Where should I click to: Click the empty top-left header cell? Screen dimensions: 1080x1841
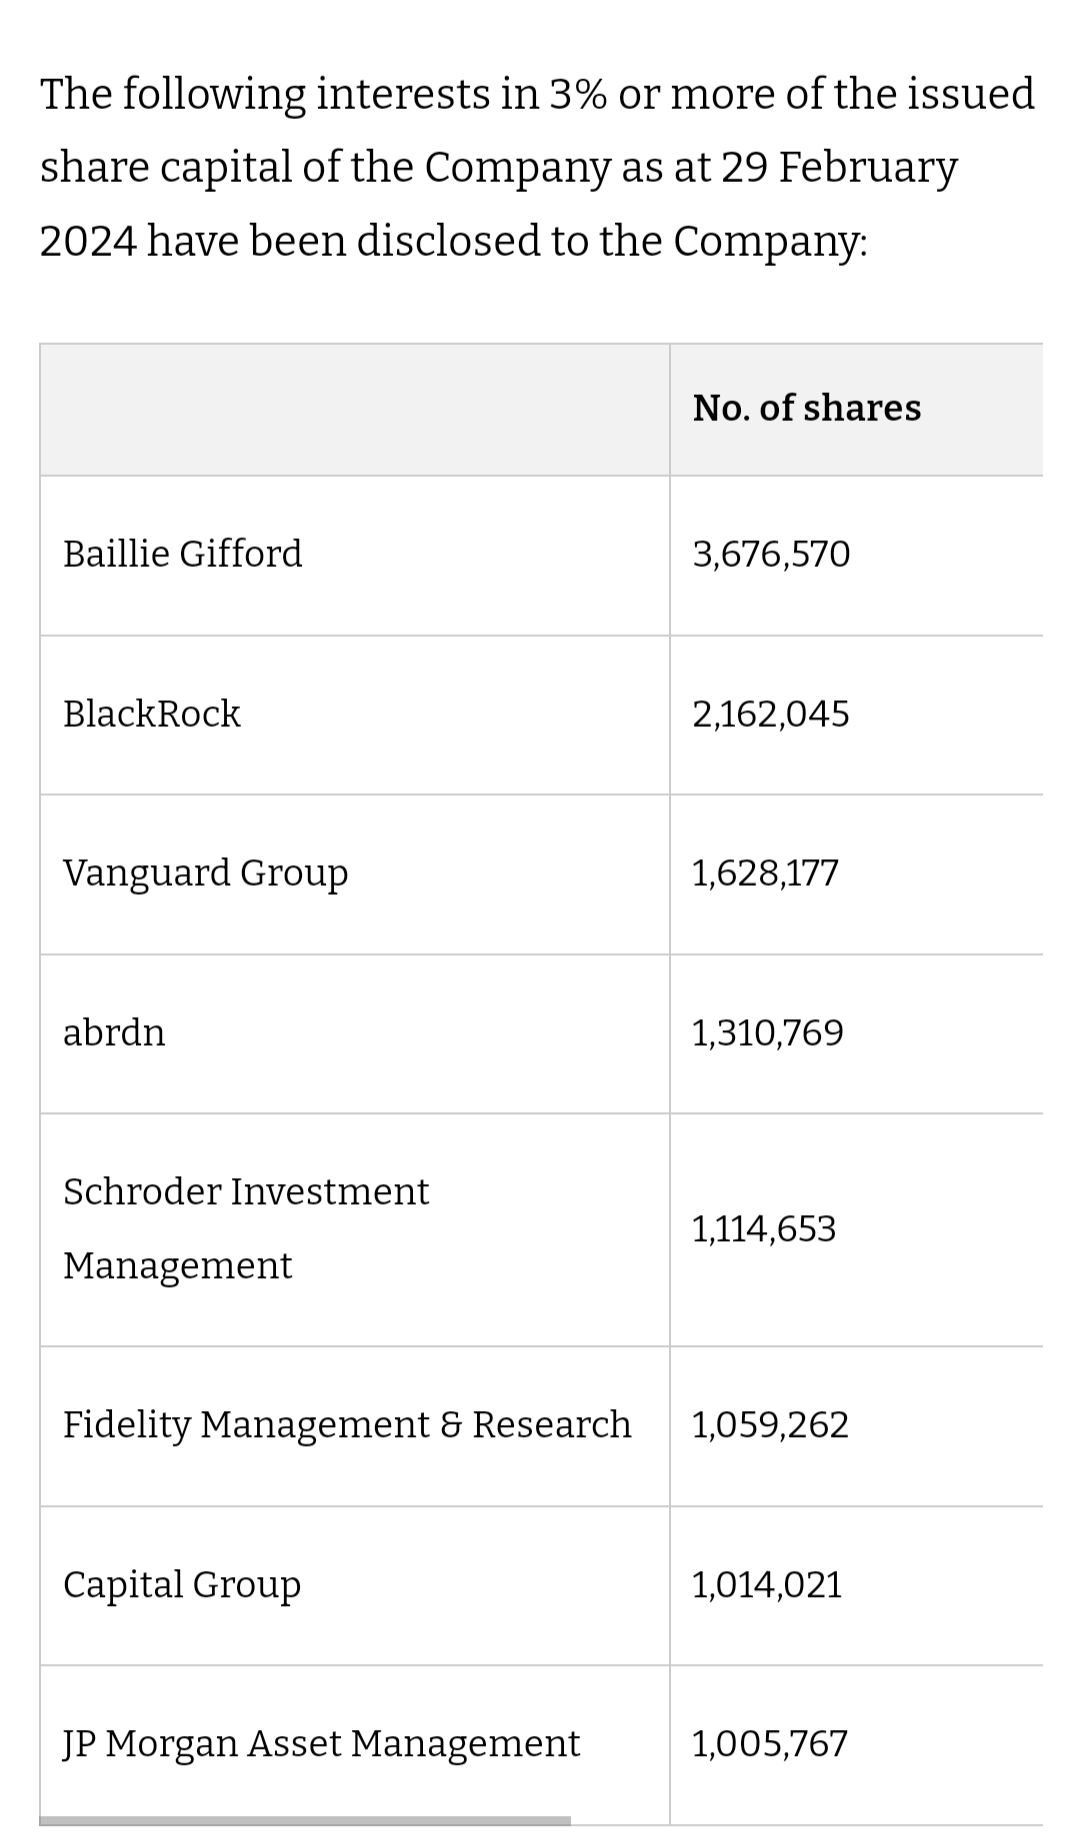point(354,409)
